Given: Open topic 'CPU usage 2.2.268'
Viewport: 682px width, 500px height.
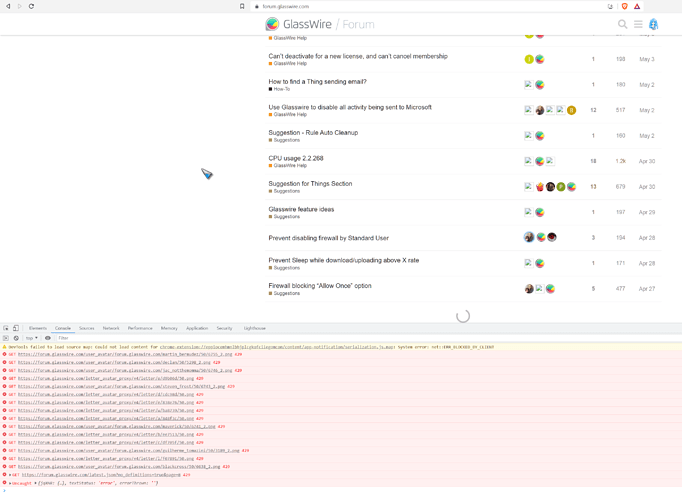Looking at the screenshot, I should tap(296, 158).
